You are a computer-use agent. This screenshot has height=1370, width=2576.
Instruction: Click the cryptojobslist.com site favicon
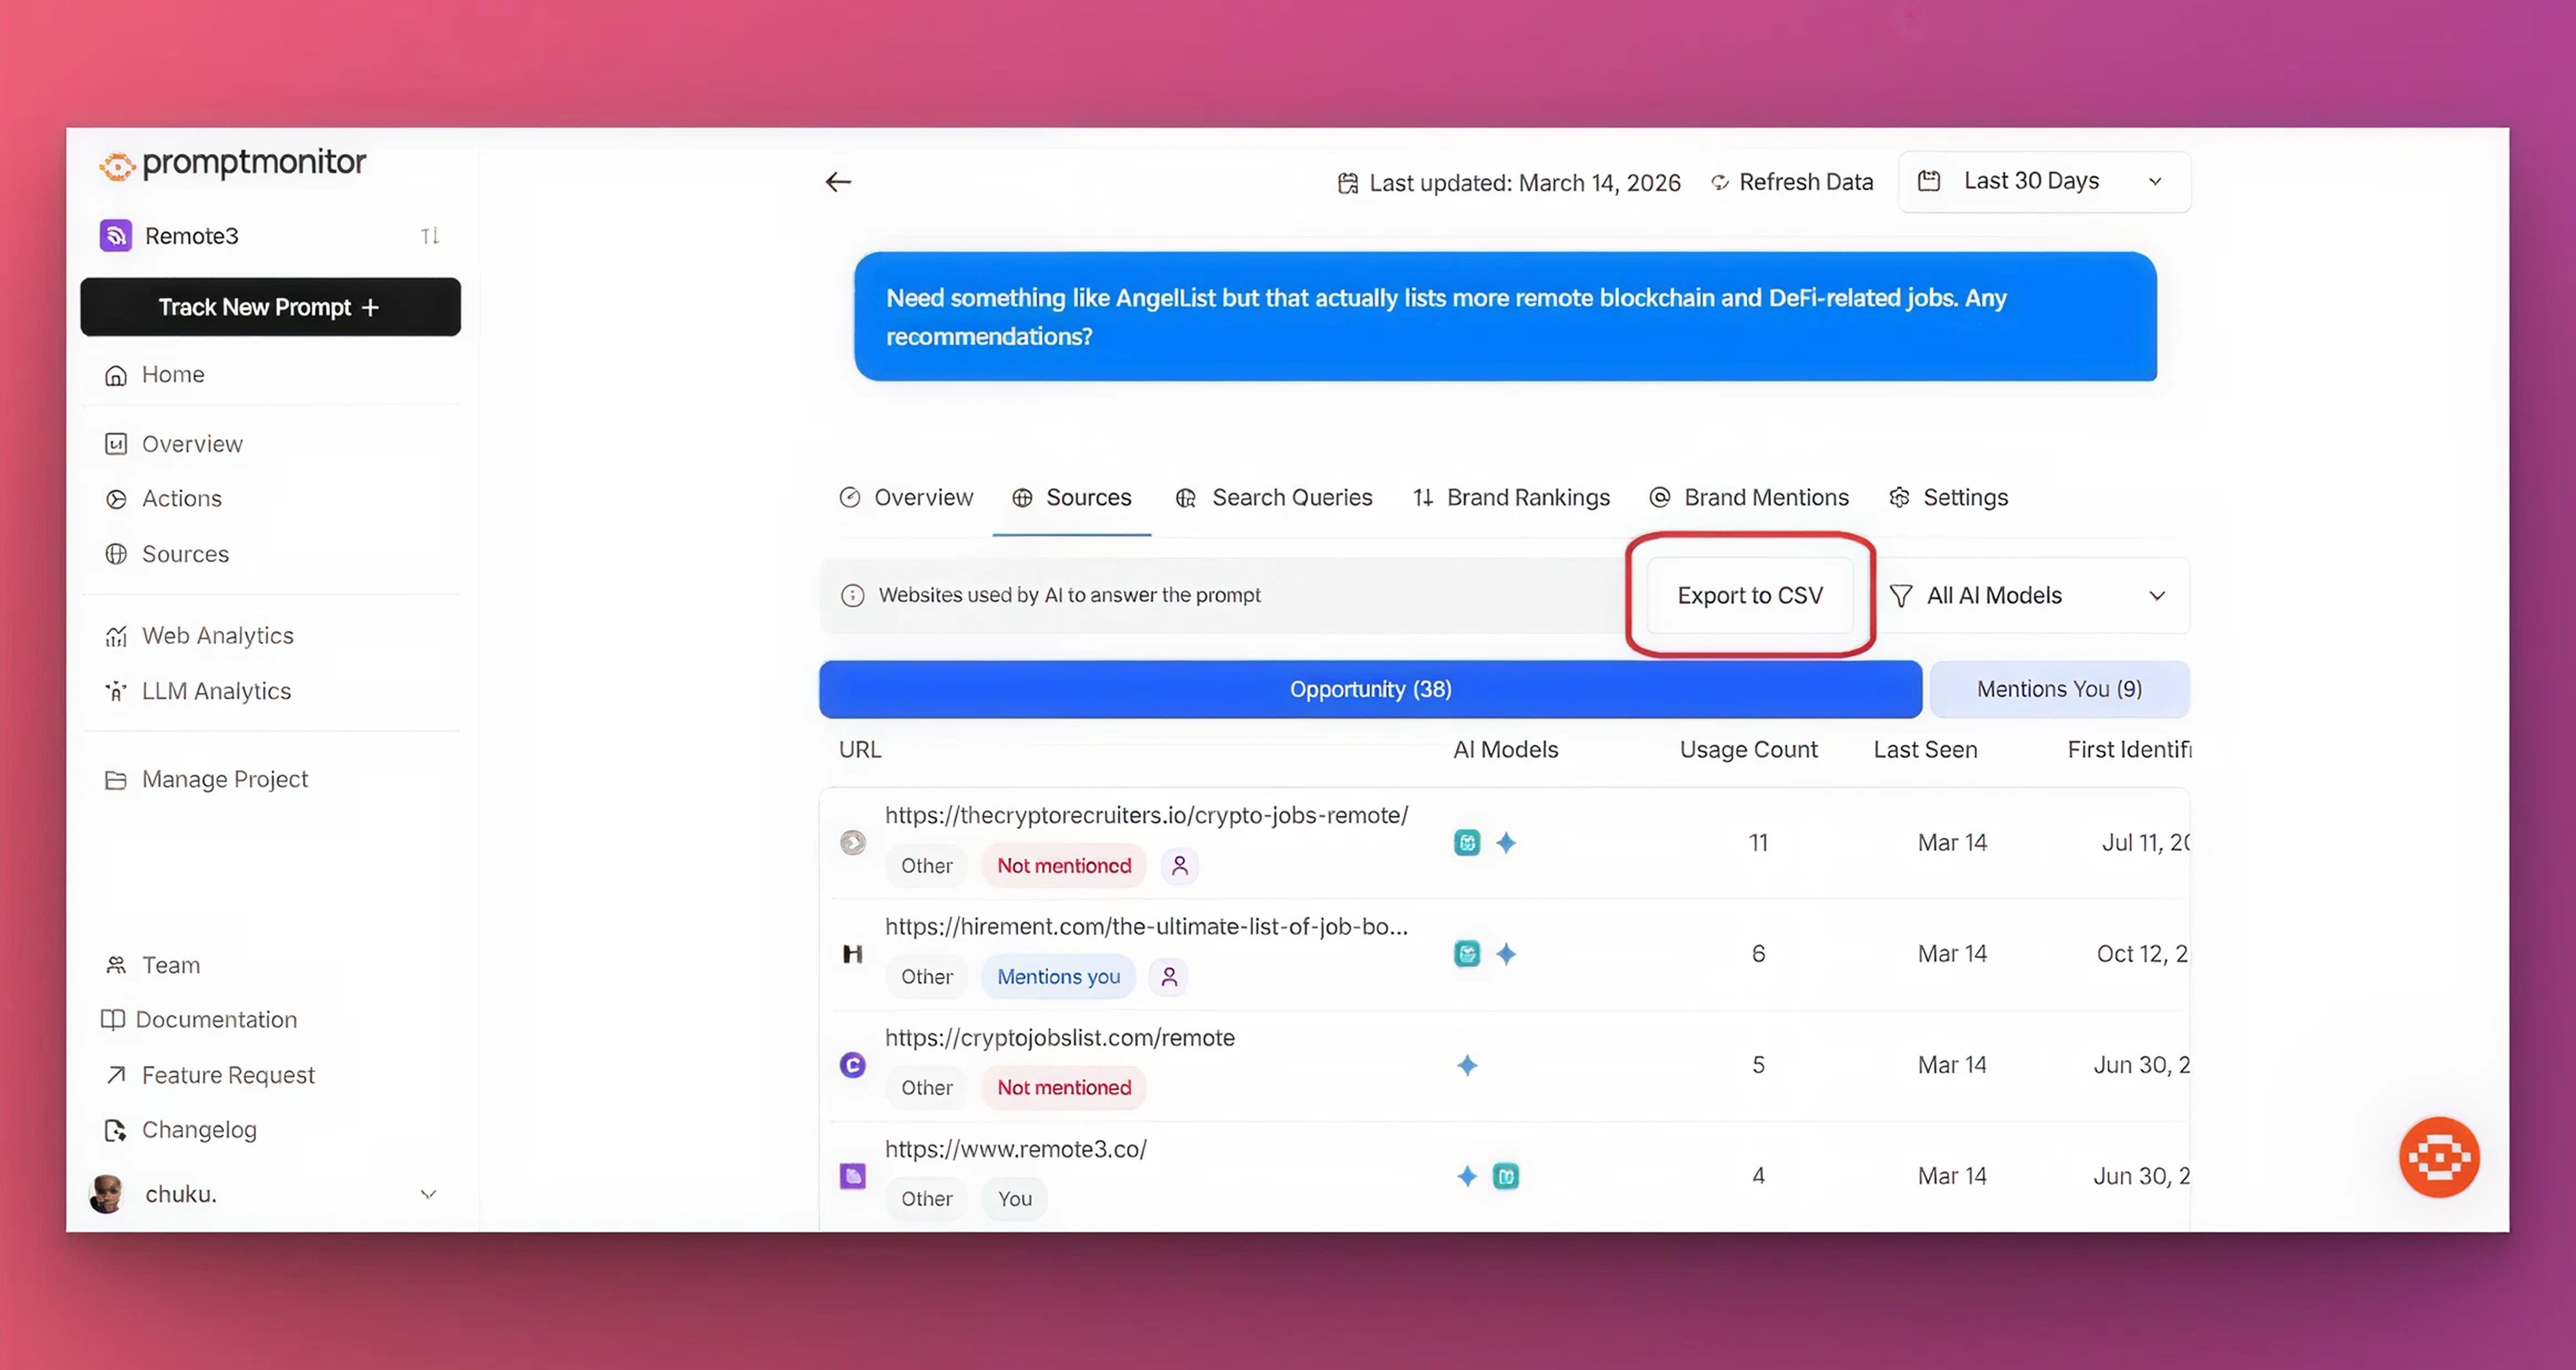(852, 1065)
